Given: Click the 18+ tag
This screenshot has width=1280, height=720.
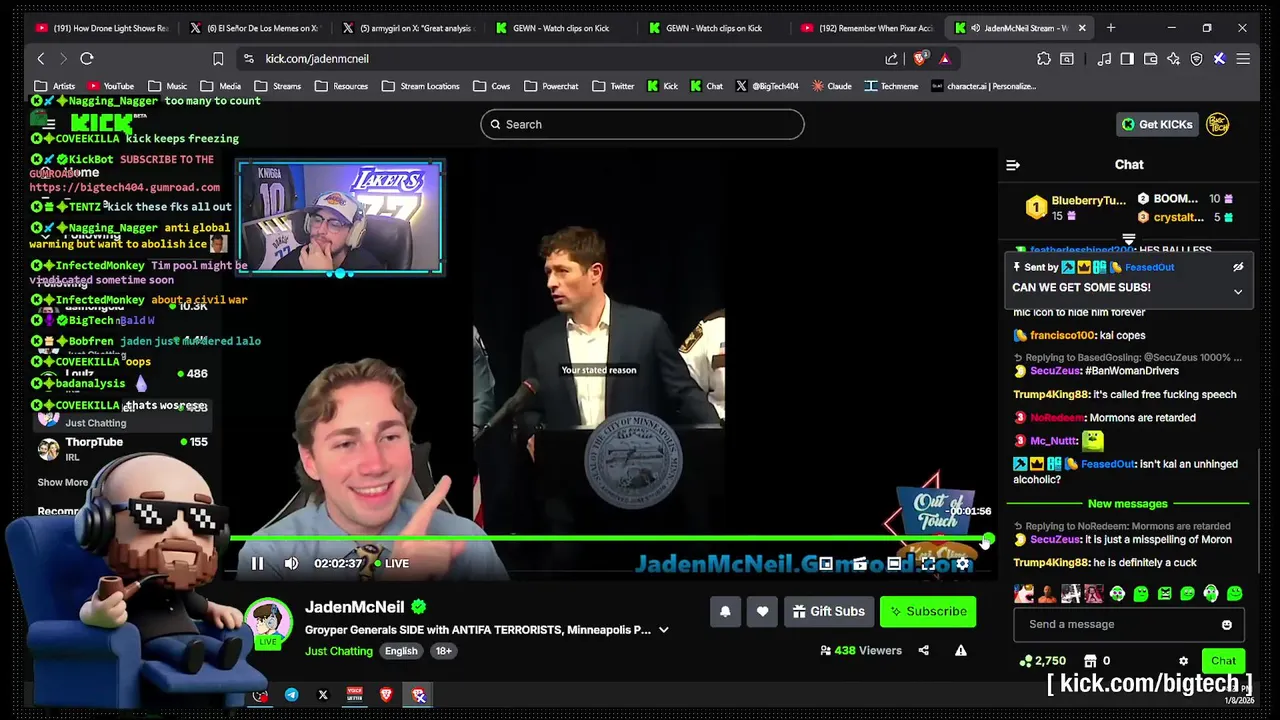Looking at the screenshot, I should coord(443,651).
